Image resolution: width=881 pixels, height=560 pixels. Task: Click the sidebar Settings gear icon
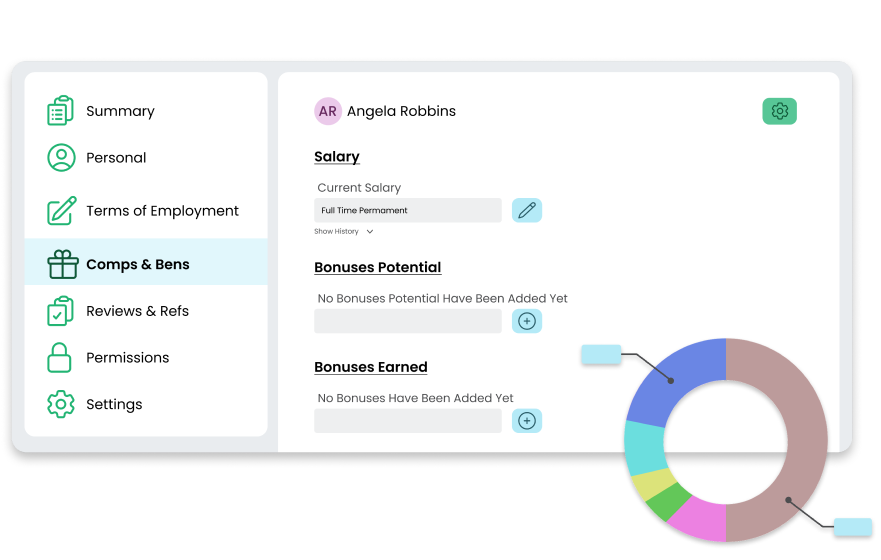61,404
